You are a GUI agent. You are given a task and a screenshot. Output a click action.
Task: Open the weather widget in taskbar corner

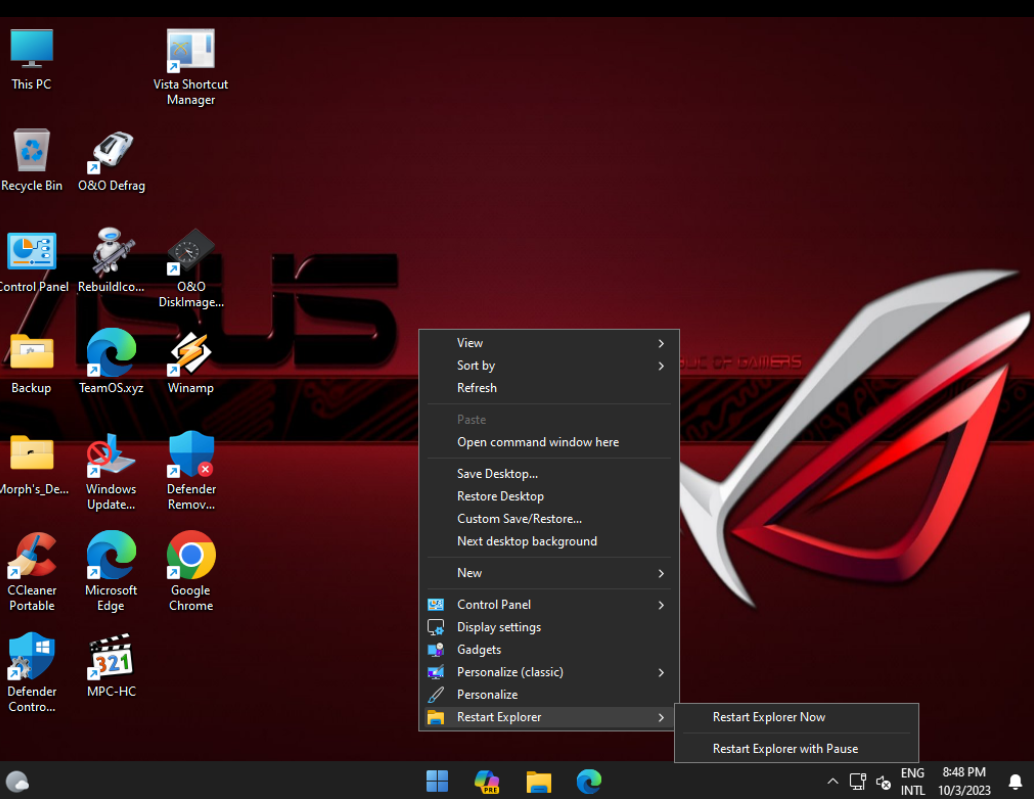17,781
